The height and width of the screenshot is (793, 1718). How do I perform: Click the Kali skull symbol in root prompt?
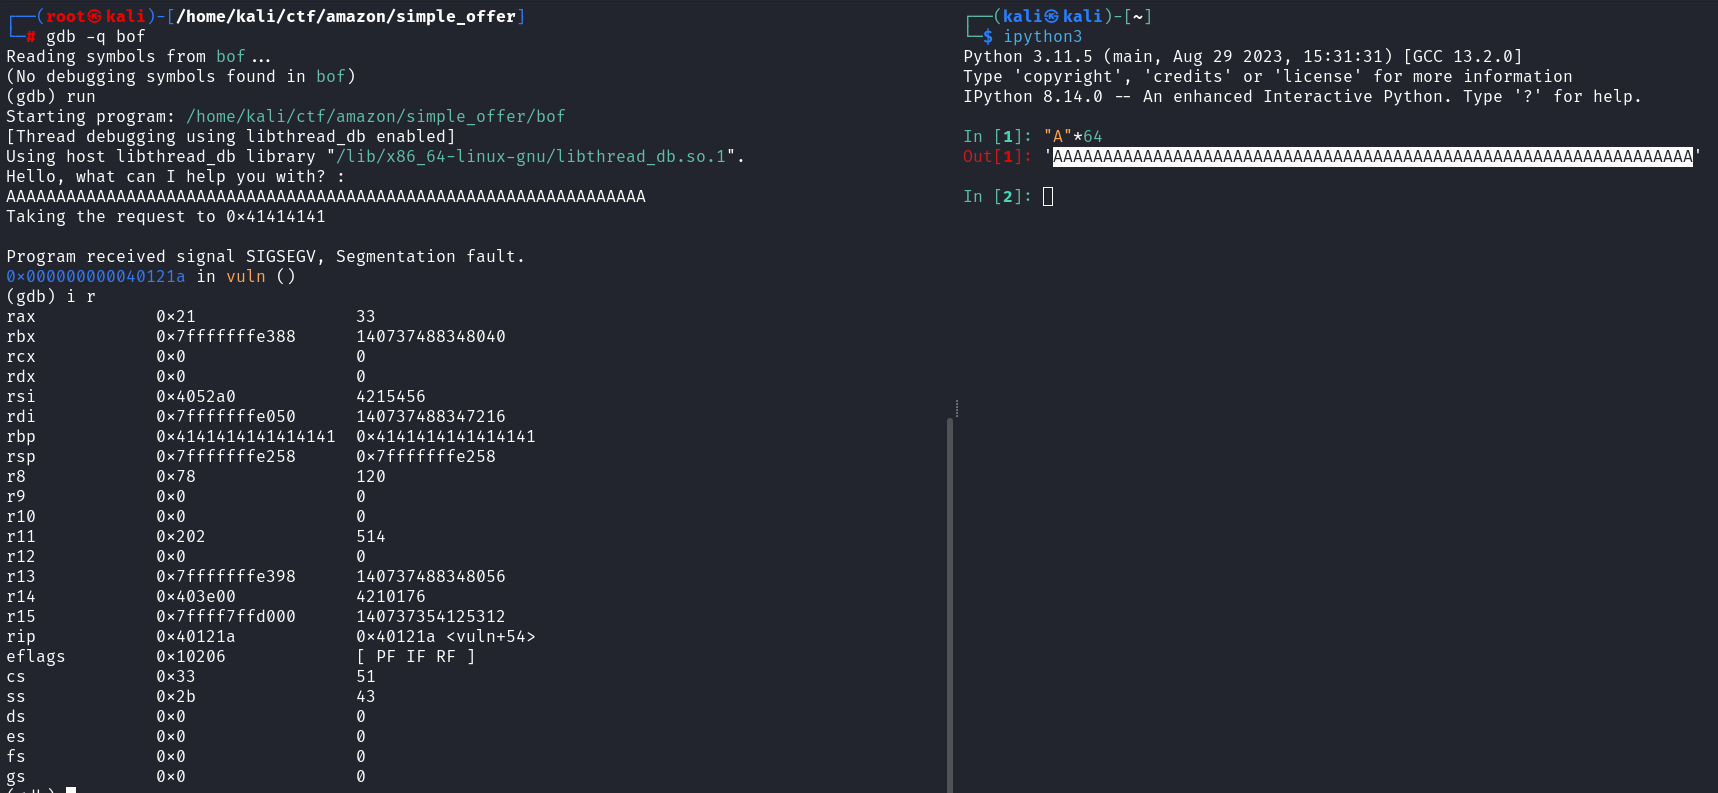click(x=96, y=17)
